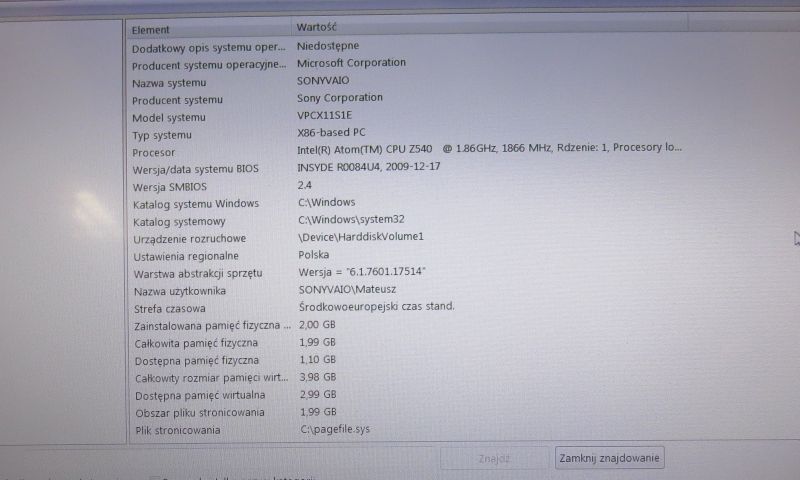Select the Wersja = "6.1.7601.17514" value
Screen dimensions: 800x480
tap(362, 272)
